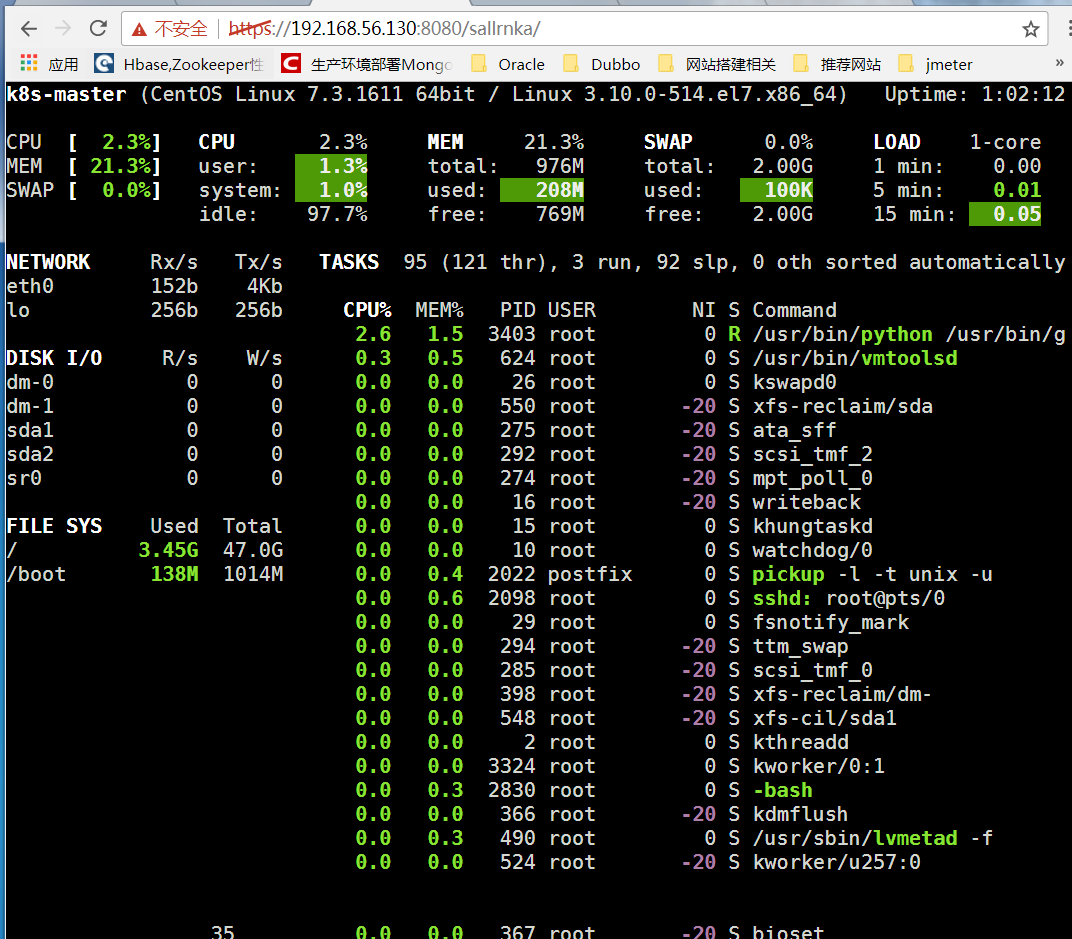Bookmark this page using the star icon
This screenshot has width=1072, height=939.
[1030, 29]
